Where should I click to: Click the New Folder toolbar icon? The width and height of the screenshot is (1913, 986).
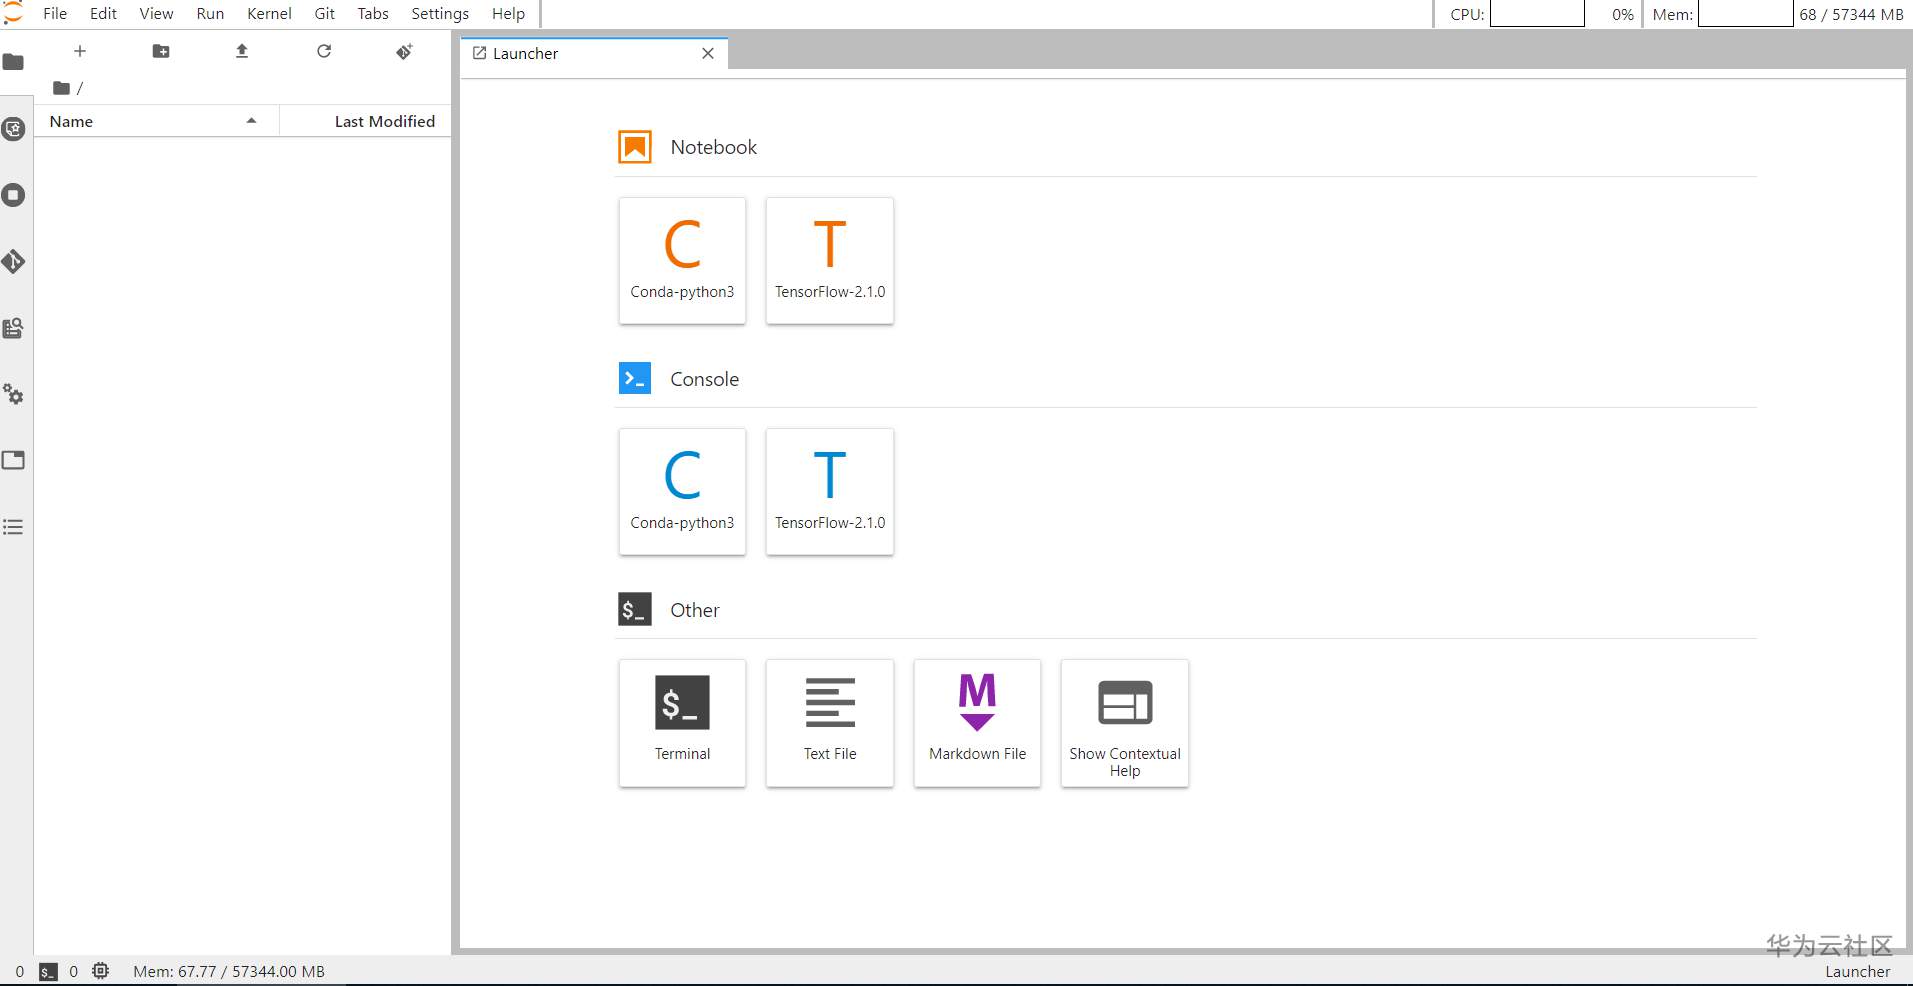[161, 51]
